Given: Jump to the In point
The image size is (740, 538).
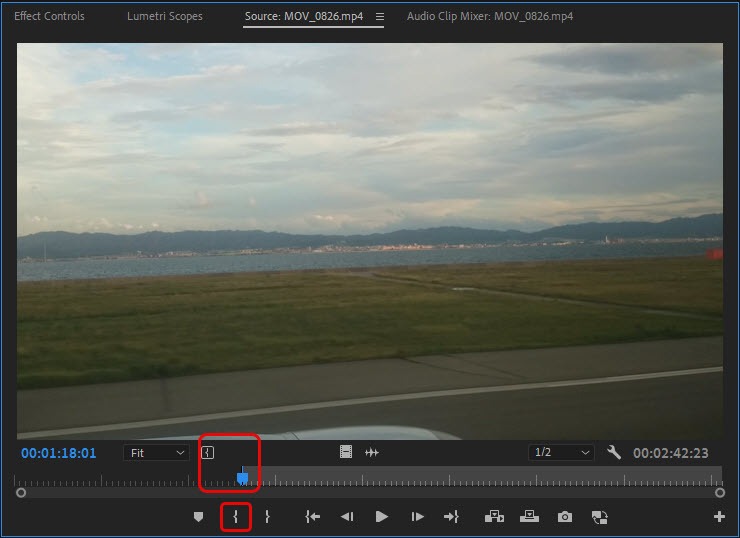Looking at the screenshot, I should tap(313, 517).
